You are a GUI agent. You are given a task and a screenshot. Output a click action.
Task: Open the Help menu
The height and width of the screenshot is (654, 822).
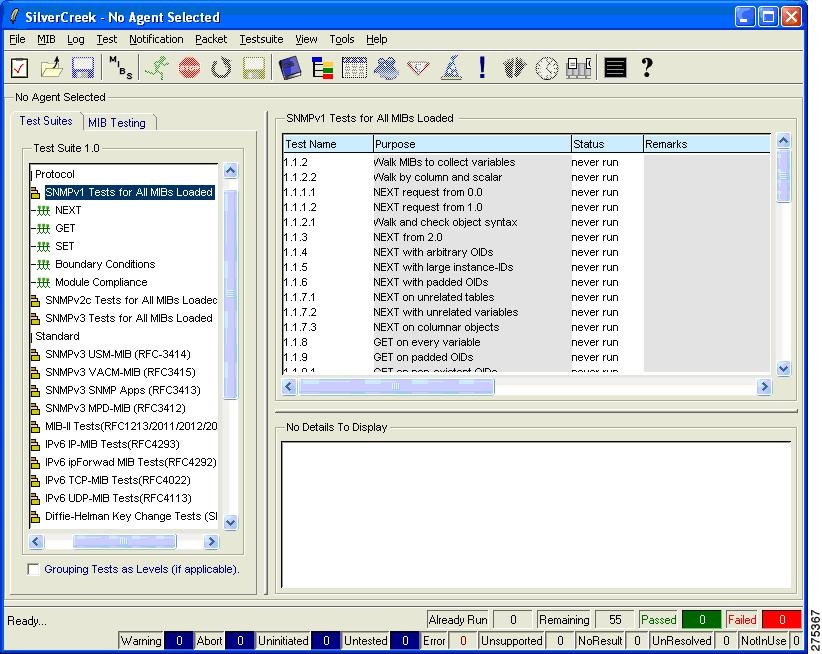pyautogui.click(x=376, y=39)
